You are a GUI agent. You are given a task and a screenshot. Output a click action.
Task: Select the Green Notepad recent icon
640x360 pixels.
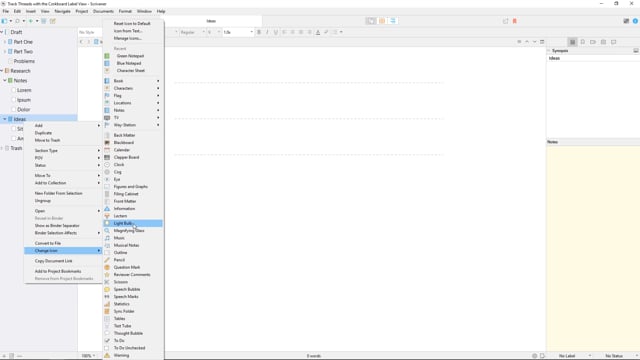(133, 56)
